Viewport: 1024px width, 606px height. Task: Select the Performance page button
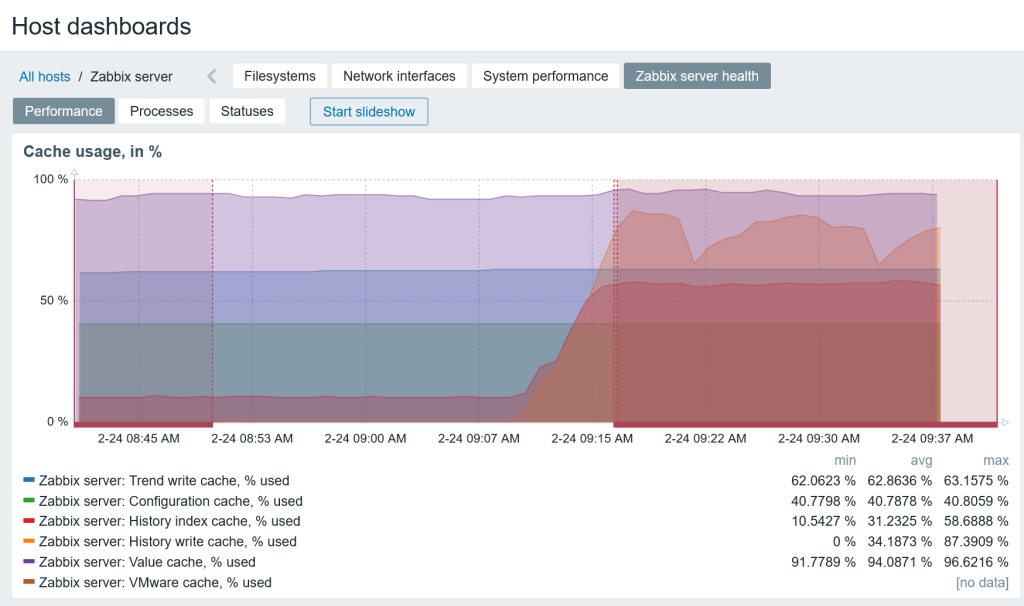[64, 111]
